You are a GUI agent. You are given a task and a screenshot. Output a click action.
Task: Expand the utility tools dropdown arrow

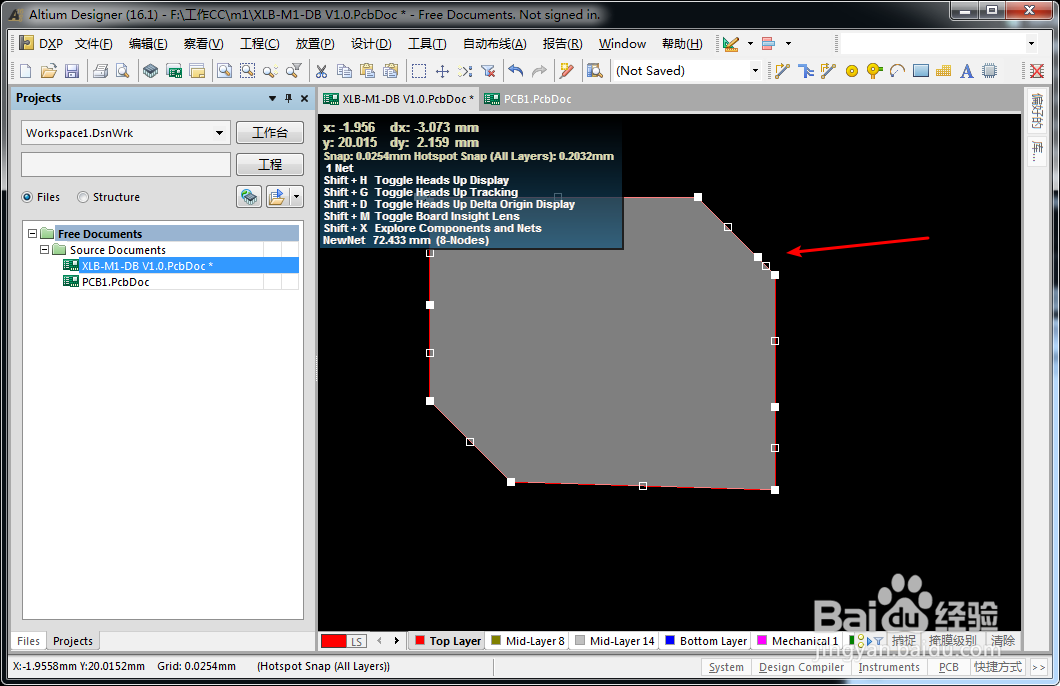click(x=750, y=43)
